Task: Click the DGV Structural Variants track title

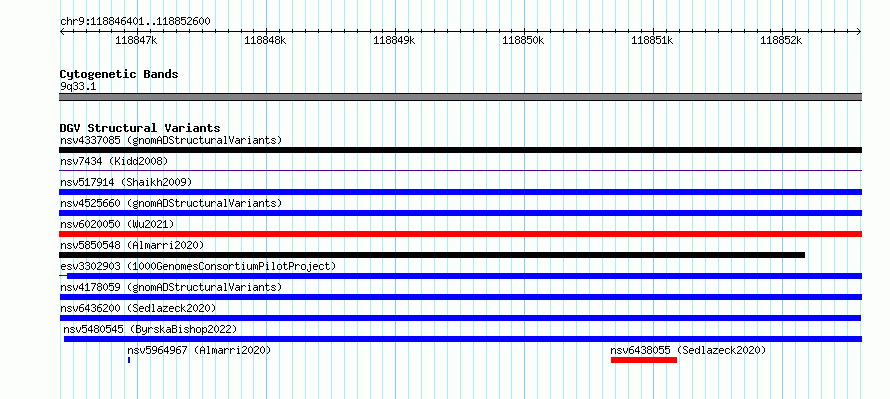Action: click(140, 128)
